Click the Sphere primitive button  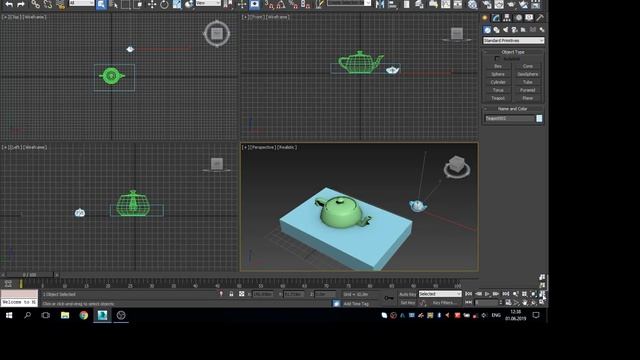[x=498, y=74]
